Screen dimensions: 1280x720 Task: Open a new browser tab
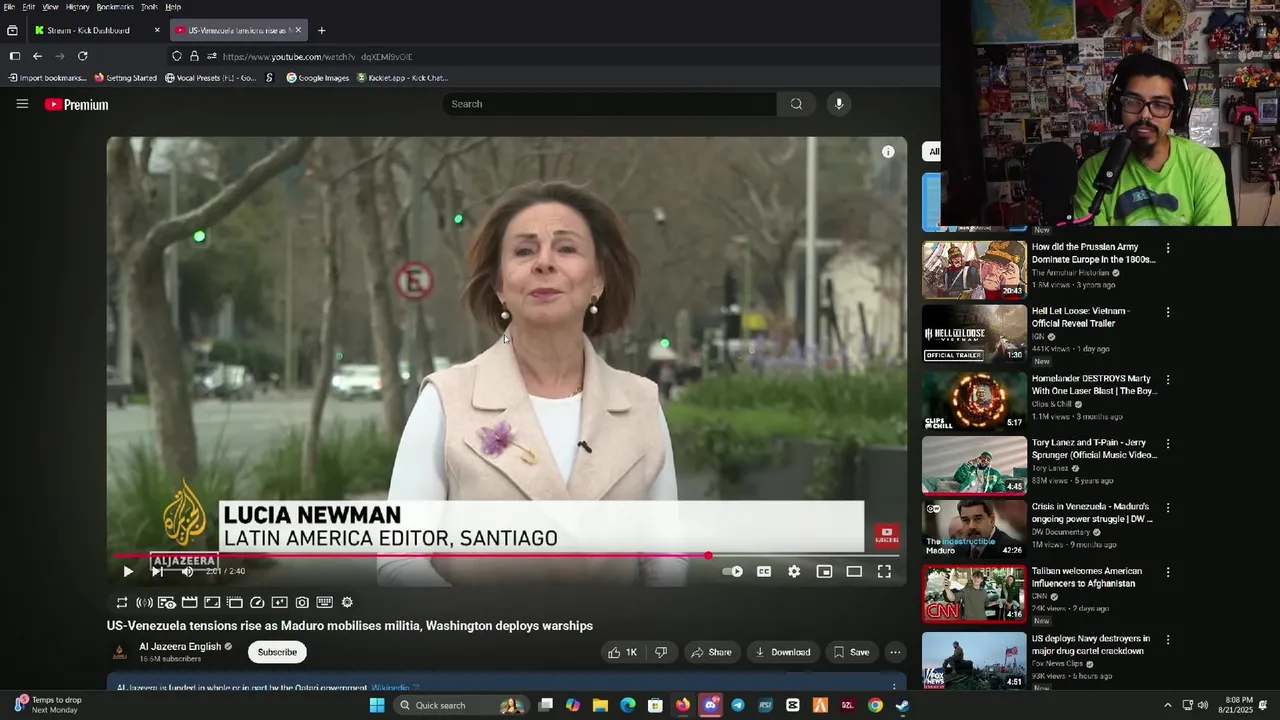tap(321, 30)
